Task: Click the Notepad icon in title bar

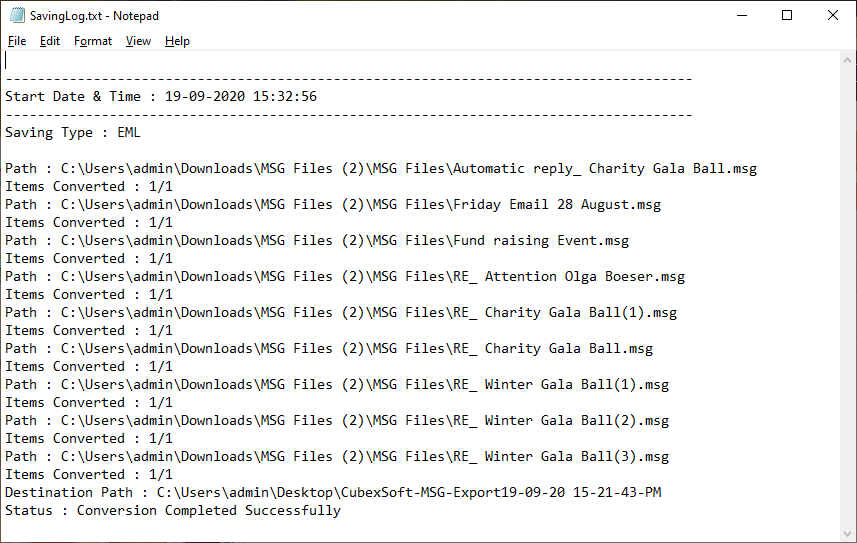Action: (17, 15)
